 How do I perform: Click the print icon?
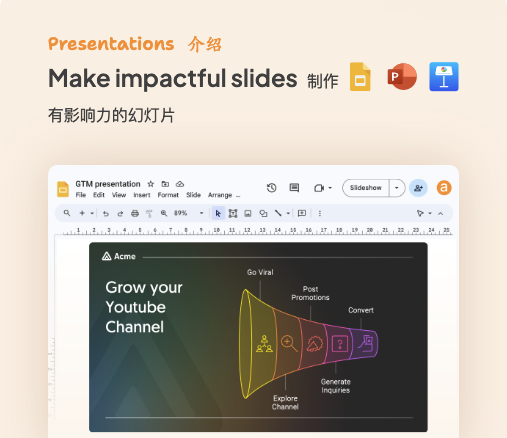(x=135, y=214)
